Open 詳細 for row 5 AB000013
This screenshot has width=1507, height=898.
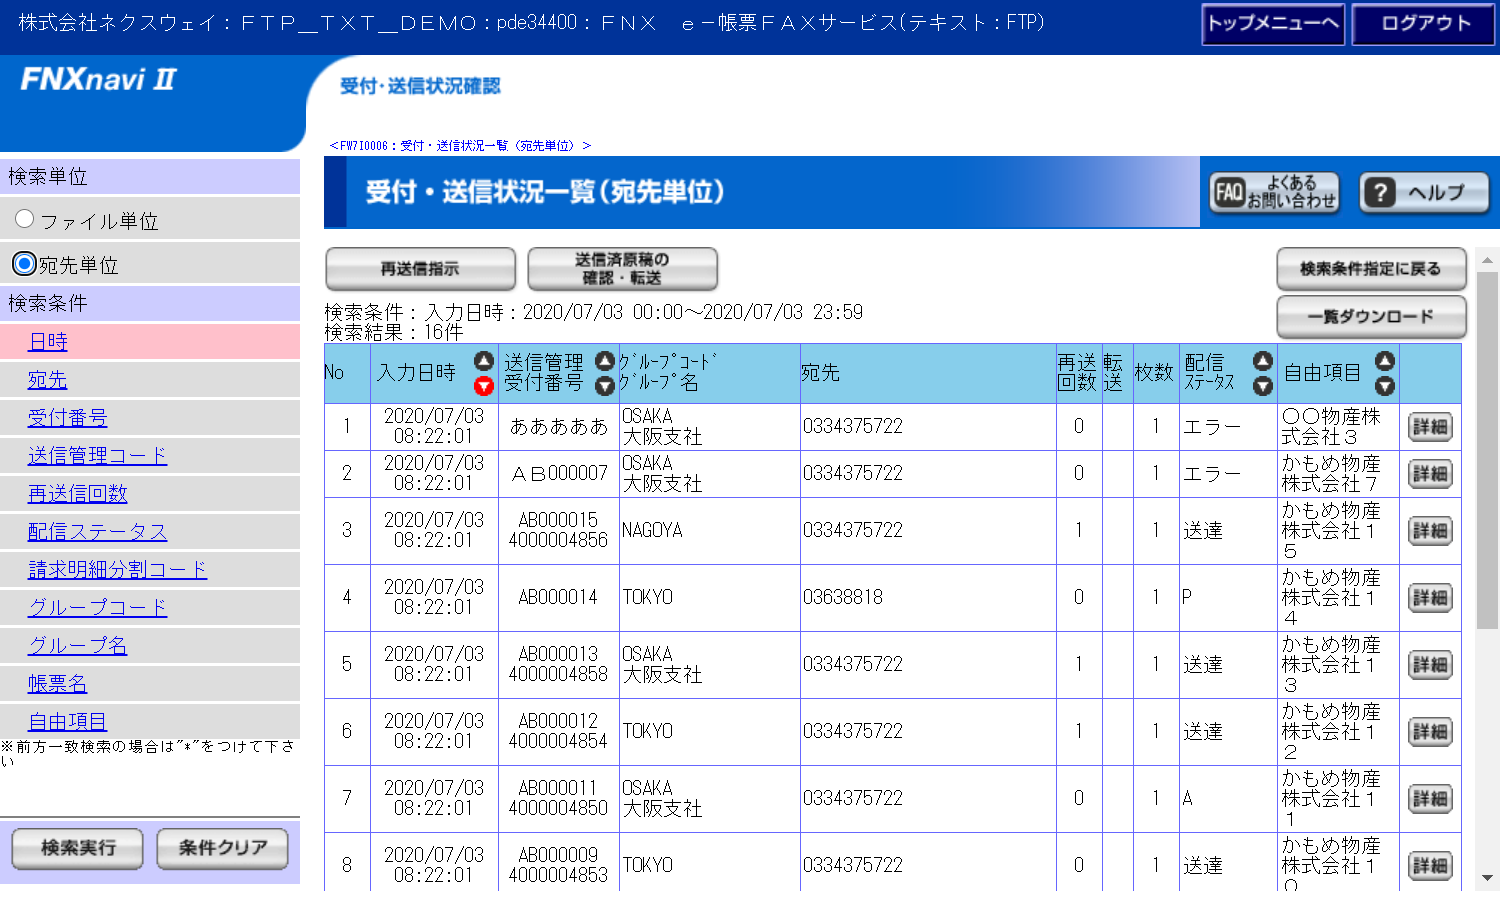[x=1430, y=665]
